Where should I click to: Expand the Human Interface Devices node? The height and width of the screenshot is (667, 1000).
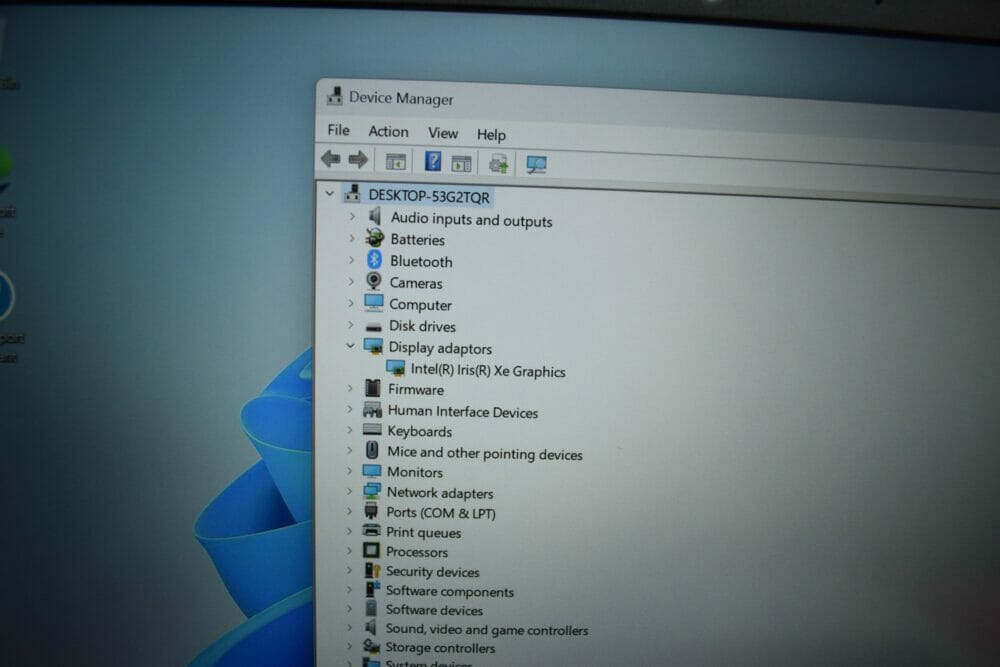pyautogui.click(x=350, y=409)
